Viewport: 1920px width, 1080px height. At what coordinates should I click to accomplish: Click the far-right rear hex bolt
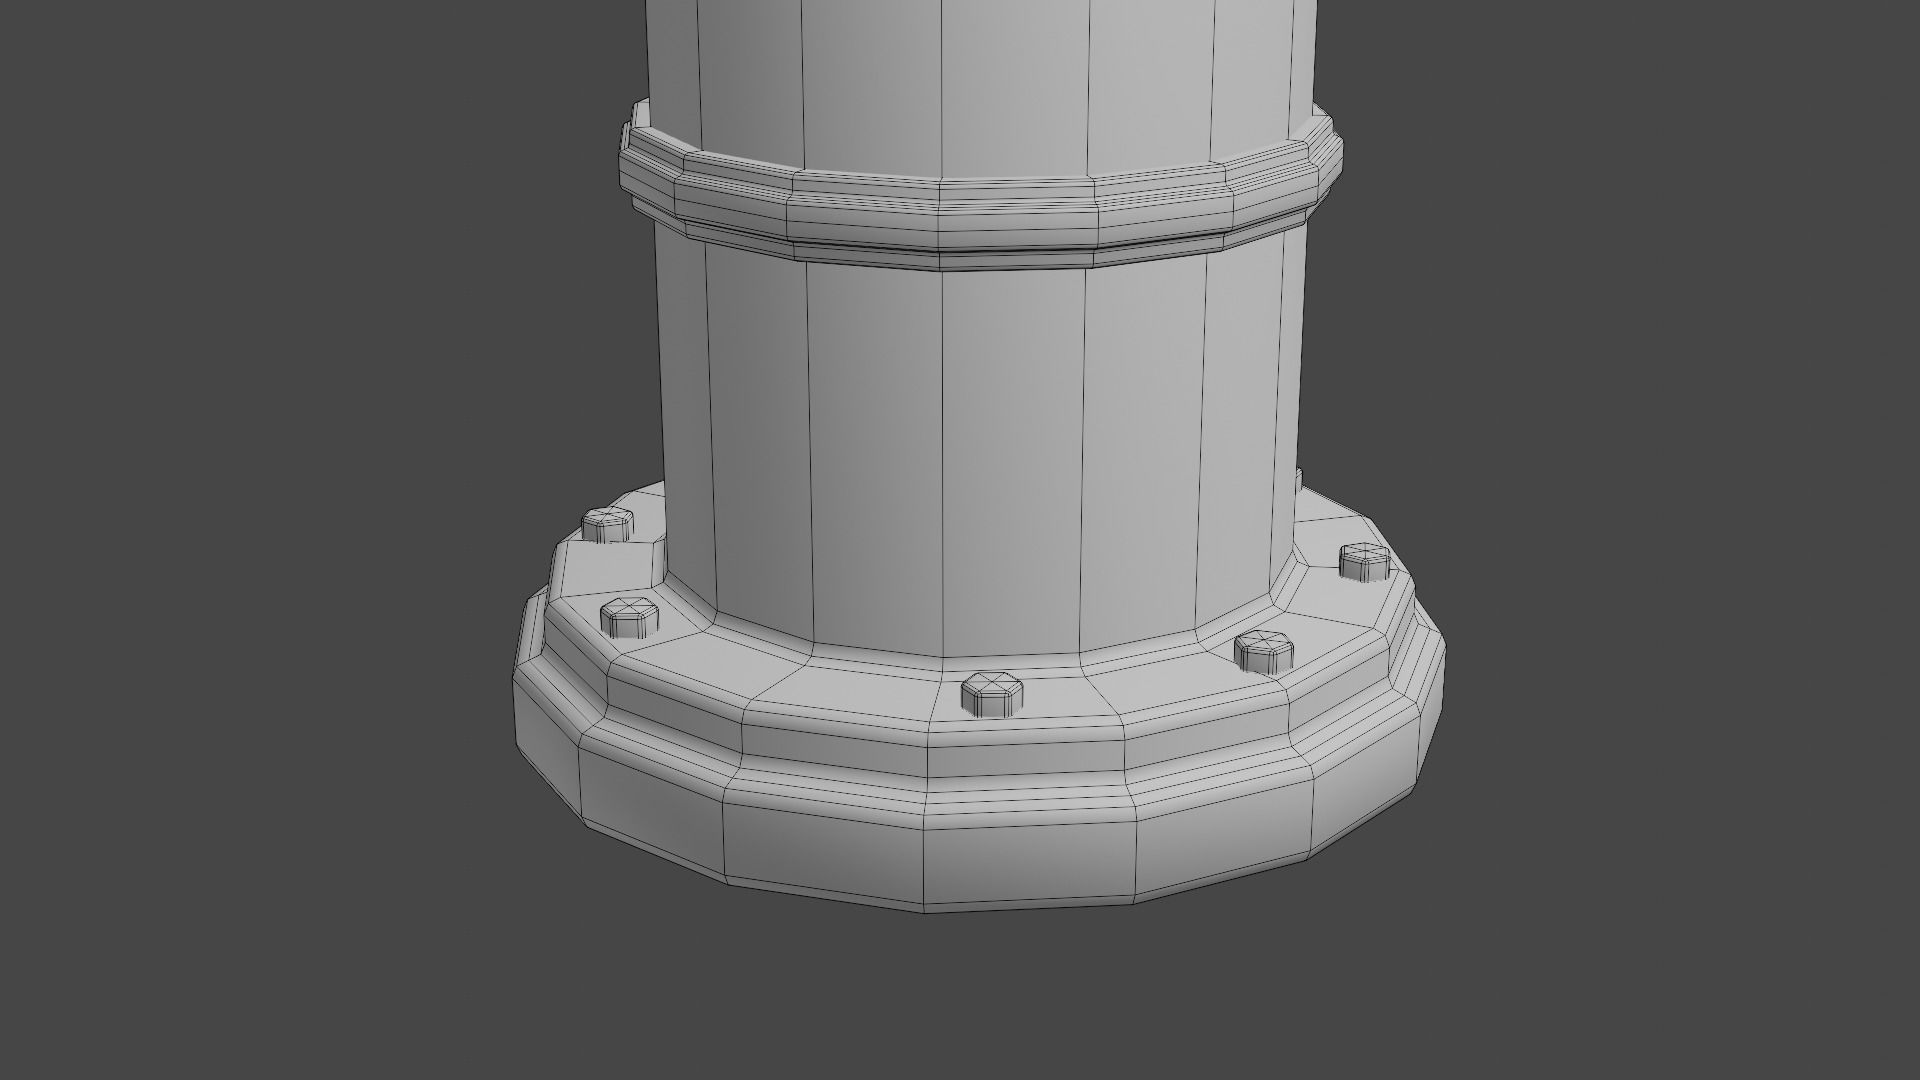click(x=1365, y=562)
